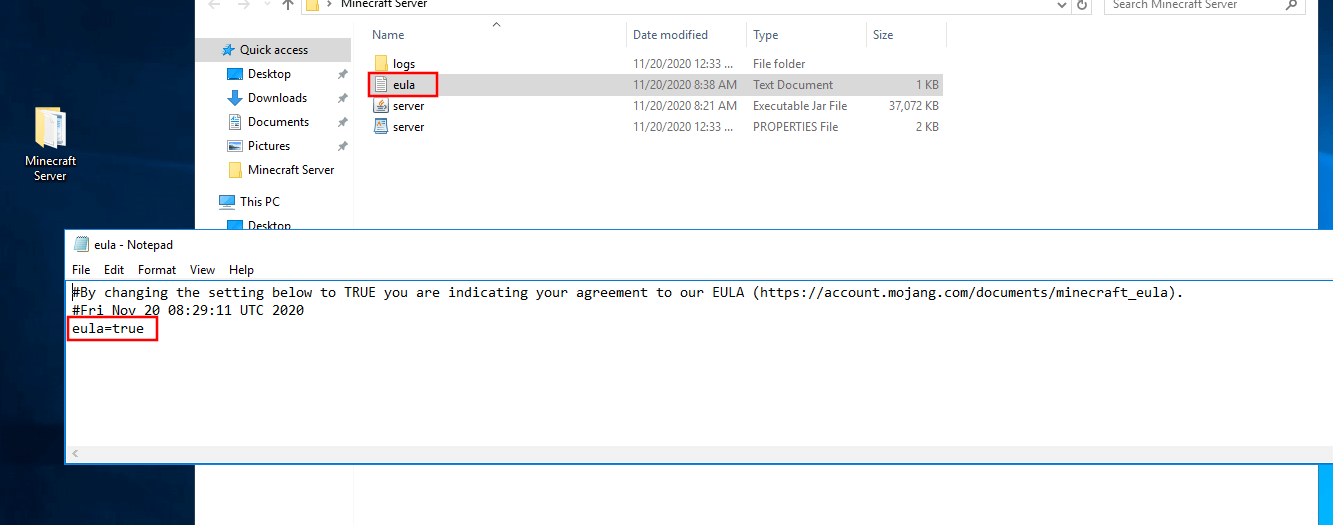Sort files by Date modified column
1333x525 pixels.
click(670, 35)
